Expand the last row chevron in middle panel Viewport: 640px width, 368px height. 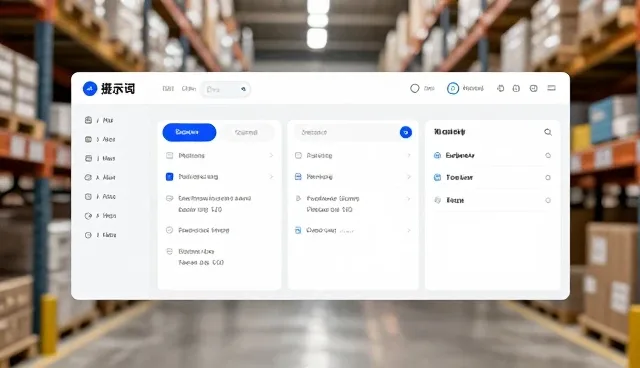point(409,231)
